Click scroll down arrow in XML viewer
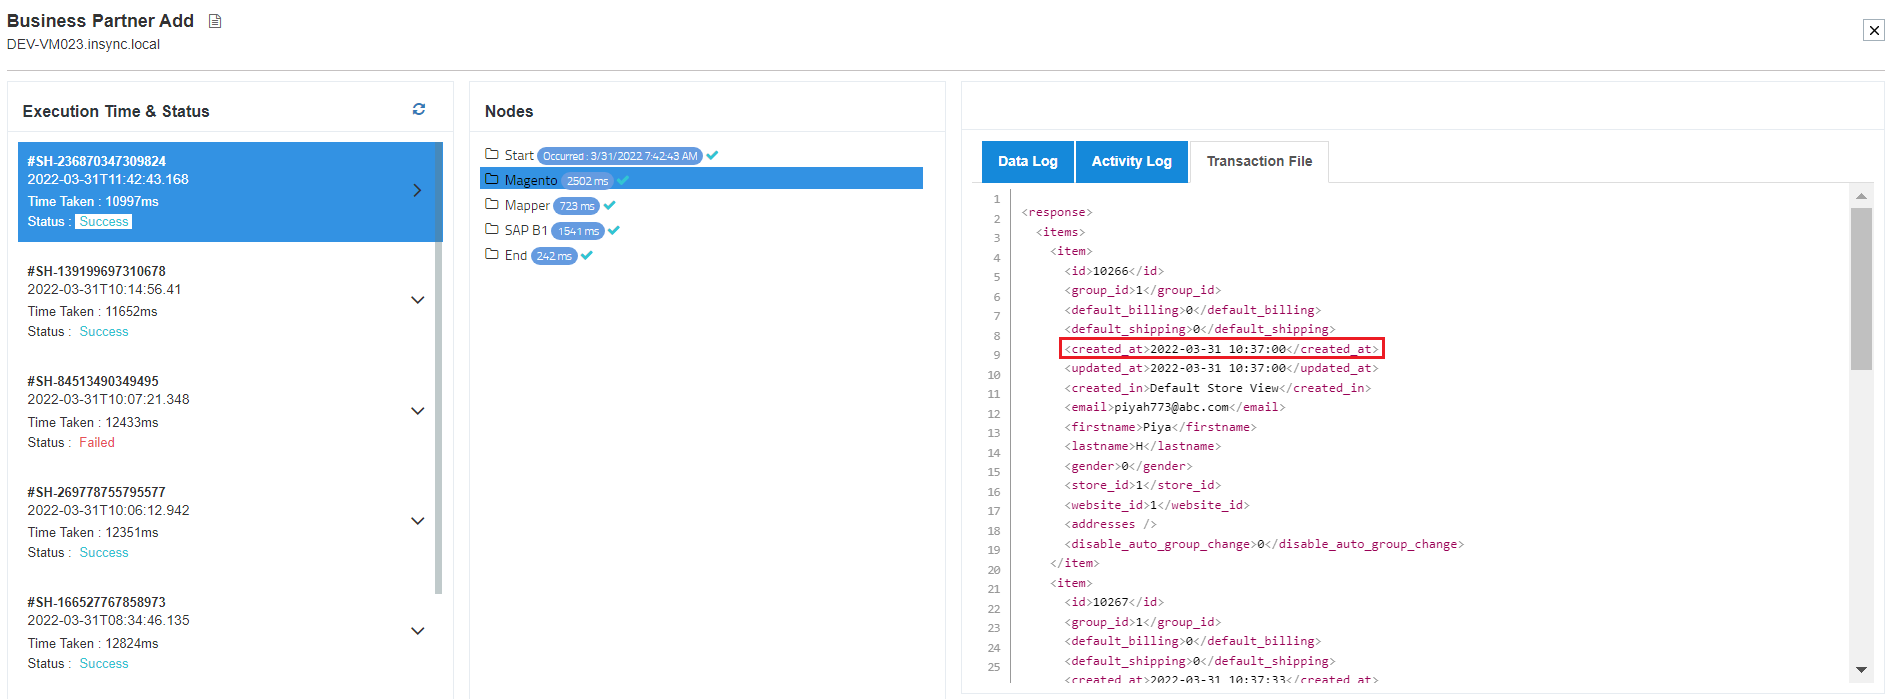The width and height of the screenshot is (1892, 699). click(x=1861, y=669)
